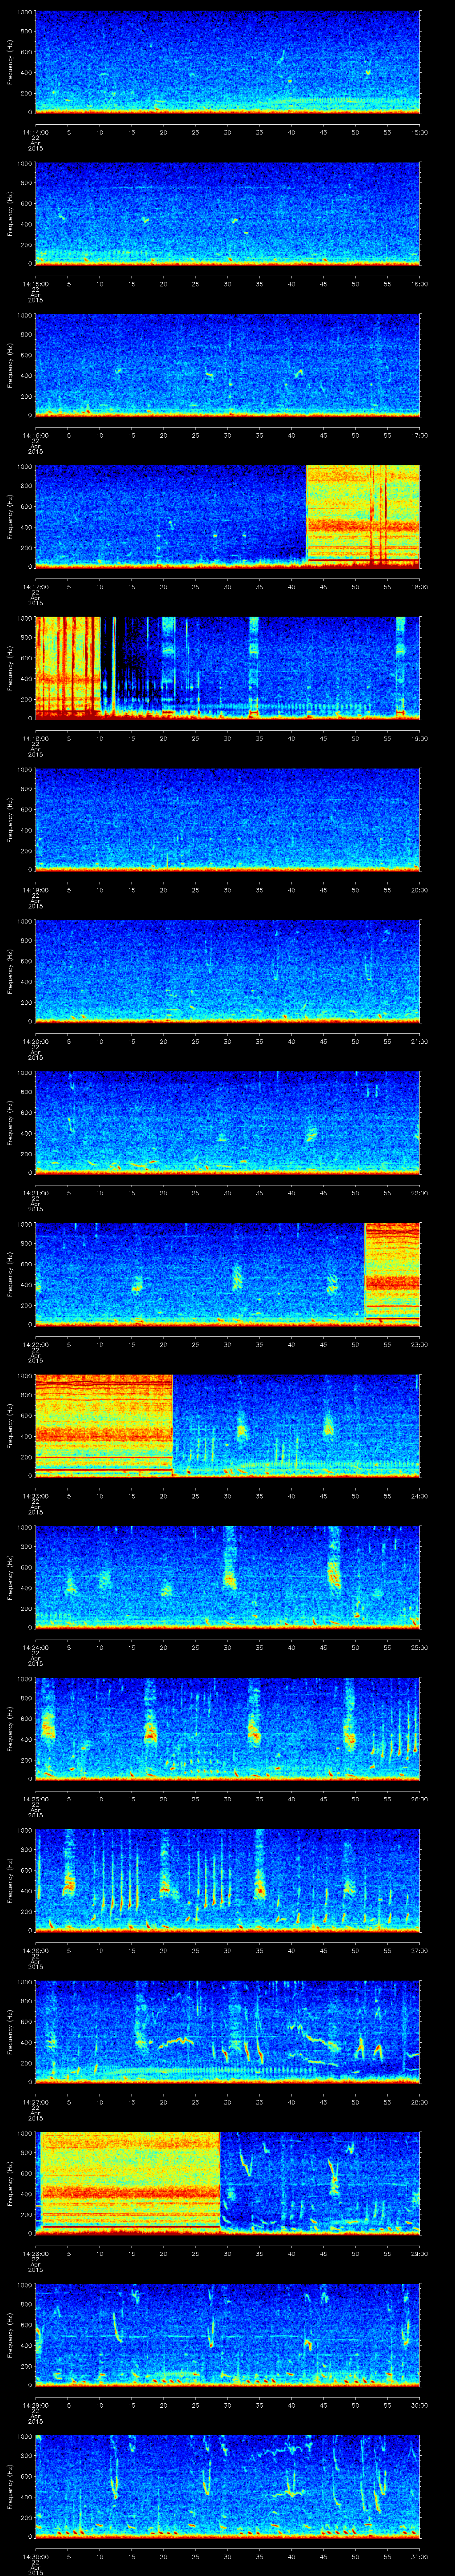This screenshot has width=455, height=2576.
Task: Click the 21:00 end time label
Action: (x=420, y=1041)
